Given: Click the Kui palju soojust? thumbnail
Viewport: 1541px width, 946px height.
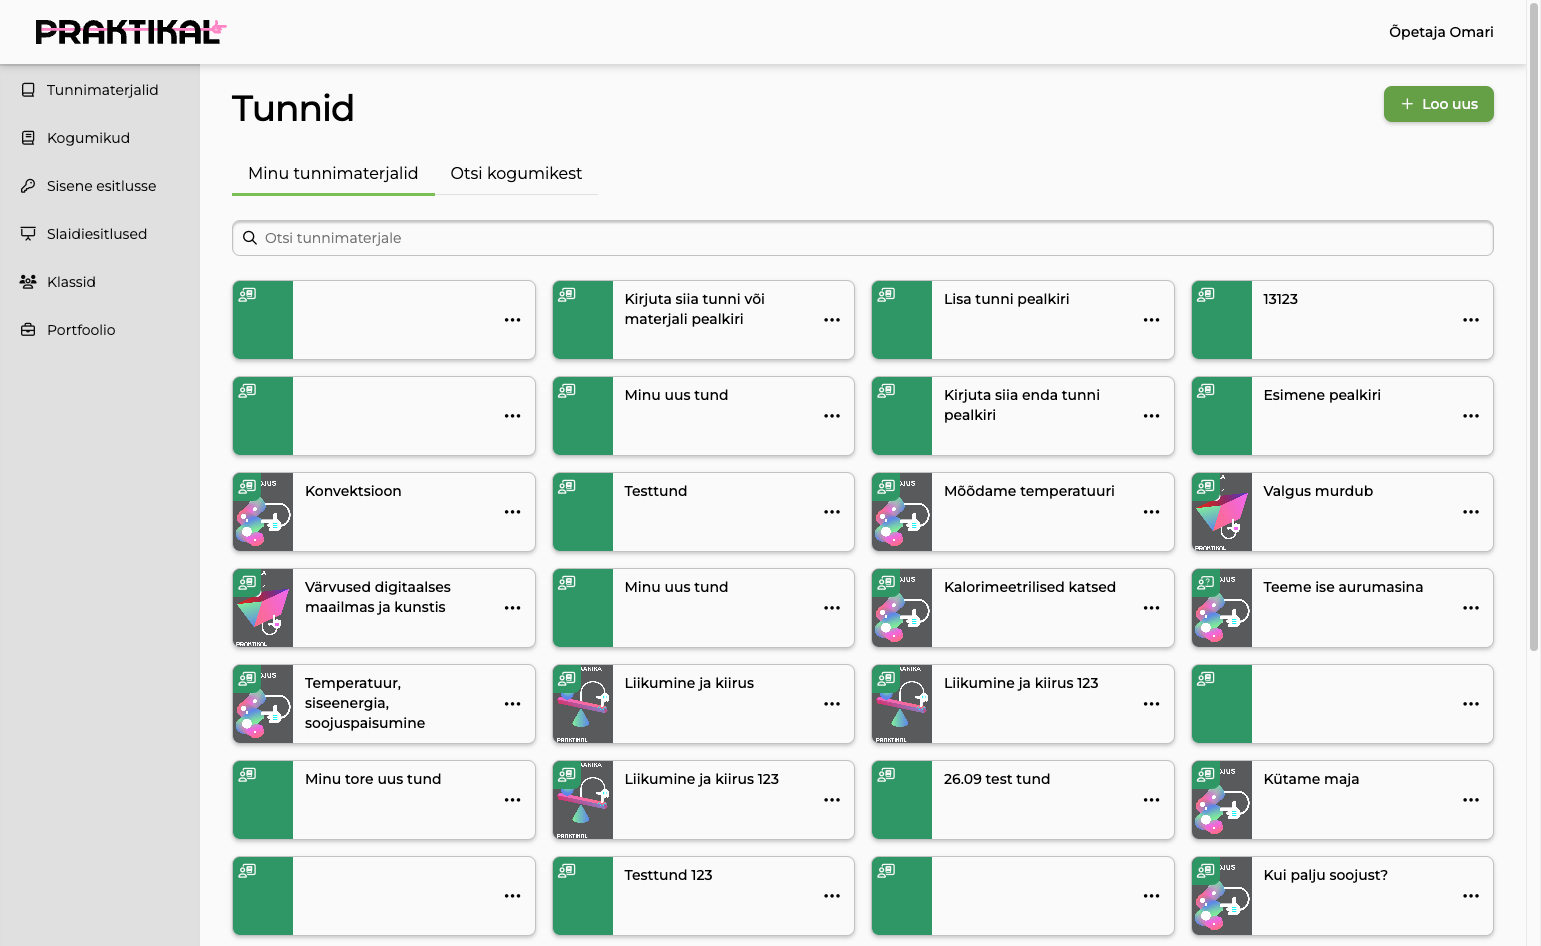Looking at the screenshot, I should [1222, 896].
